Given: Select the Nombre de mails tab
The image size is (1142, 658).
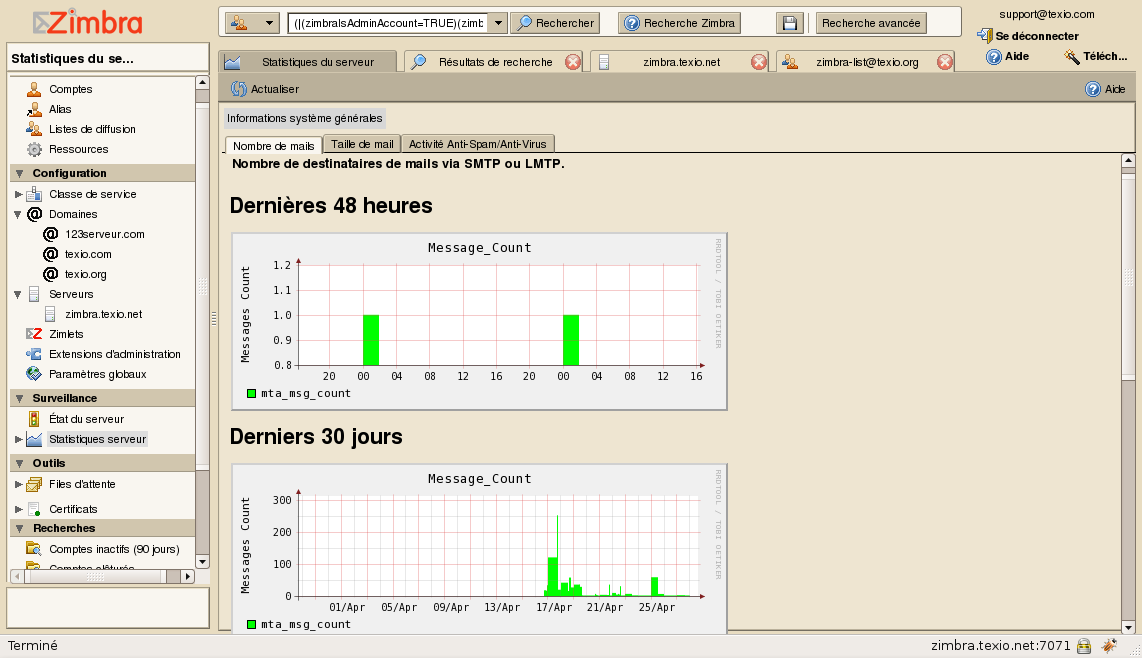Looking at the screenshot, I should 274,145.
